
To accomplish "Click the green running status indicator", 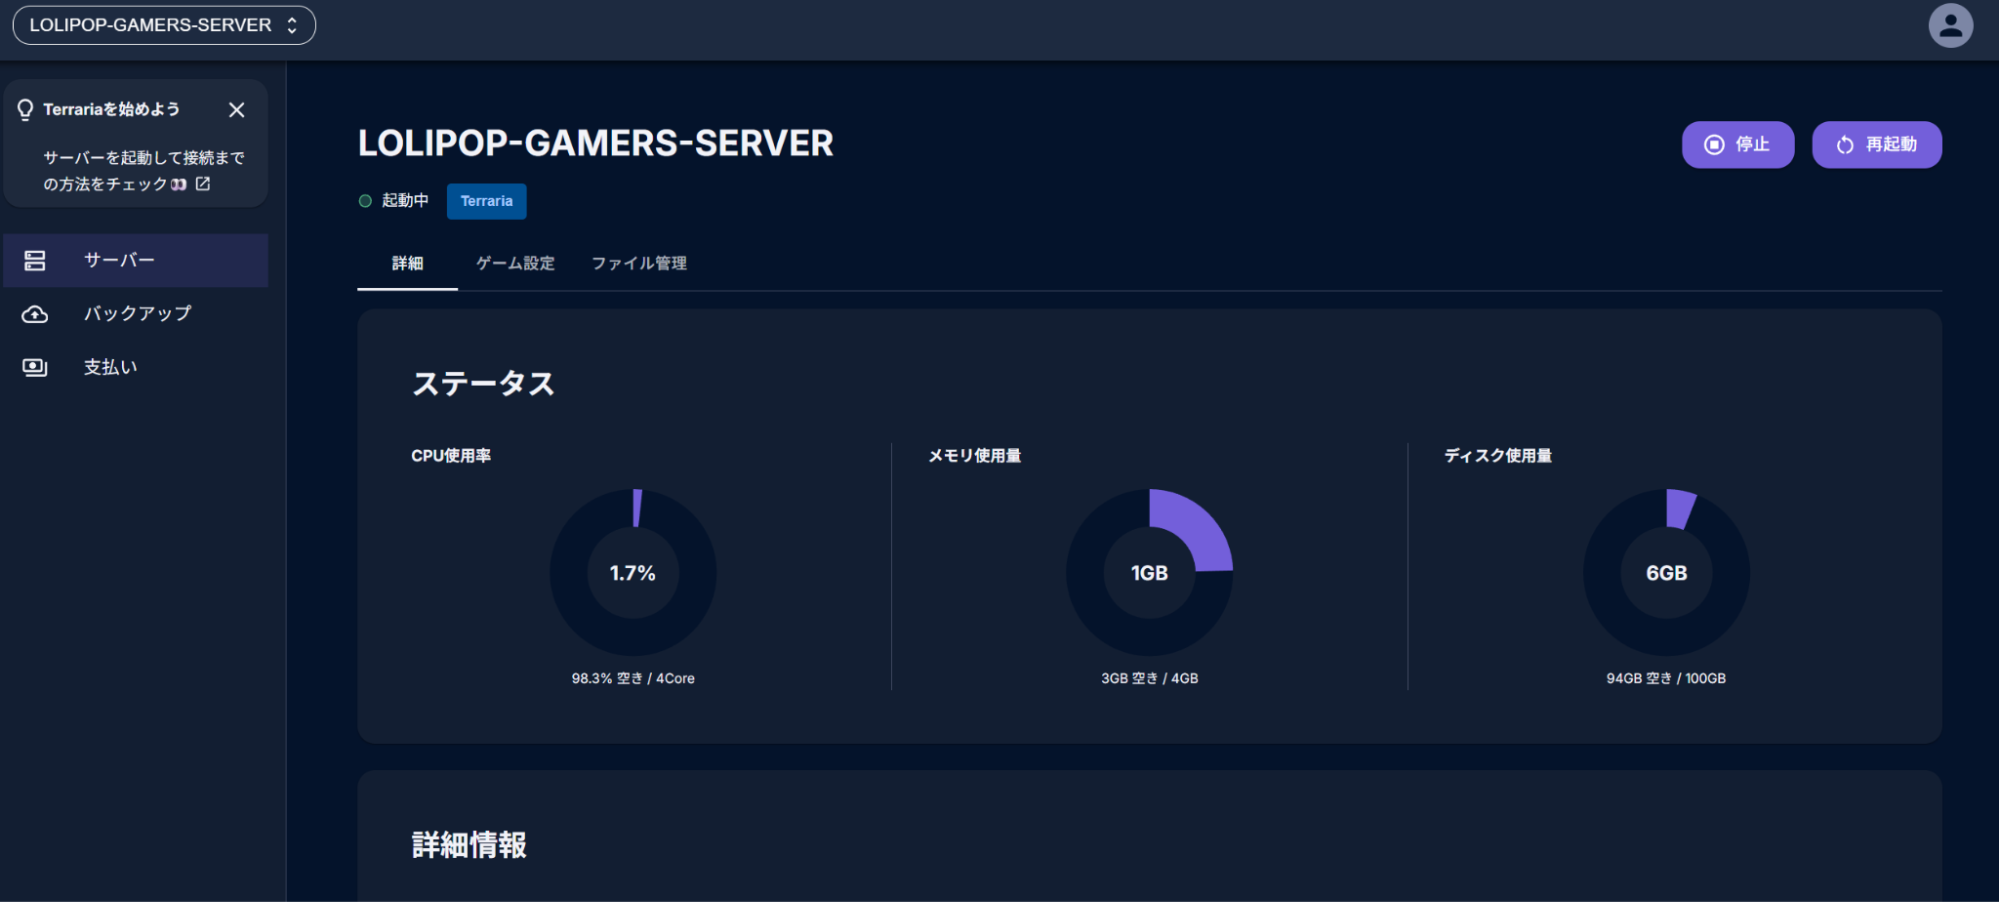I will click(365, 201).
